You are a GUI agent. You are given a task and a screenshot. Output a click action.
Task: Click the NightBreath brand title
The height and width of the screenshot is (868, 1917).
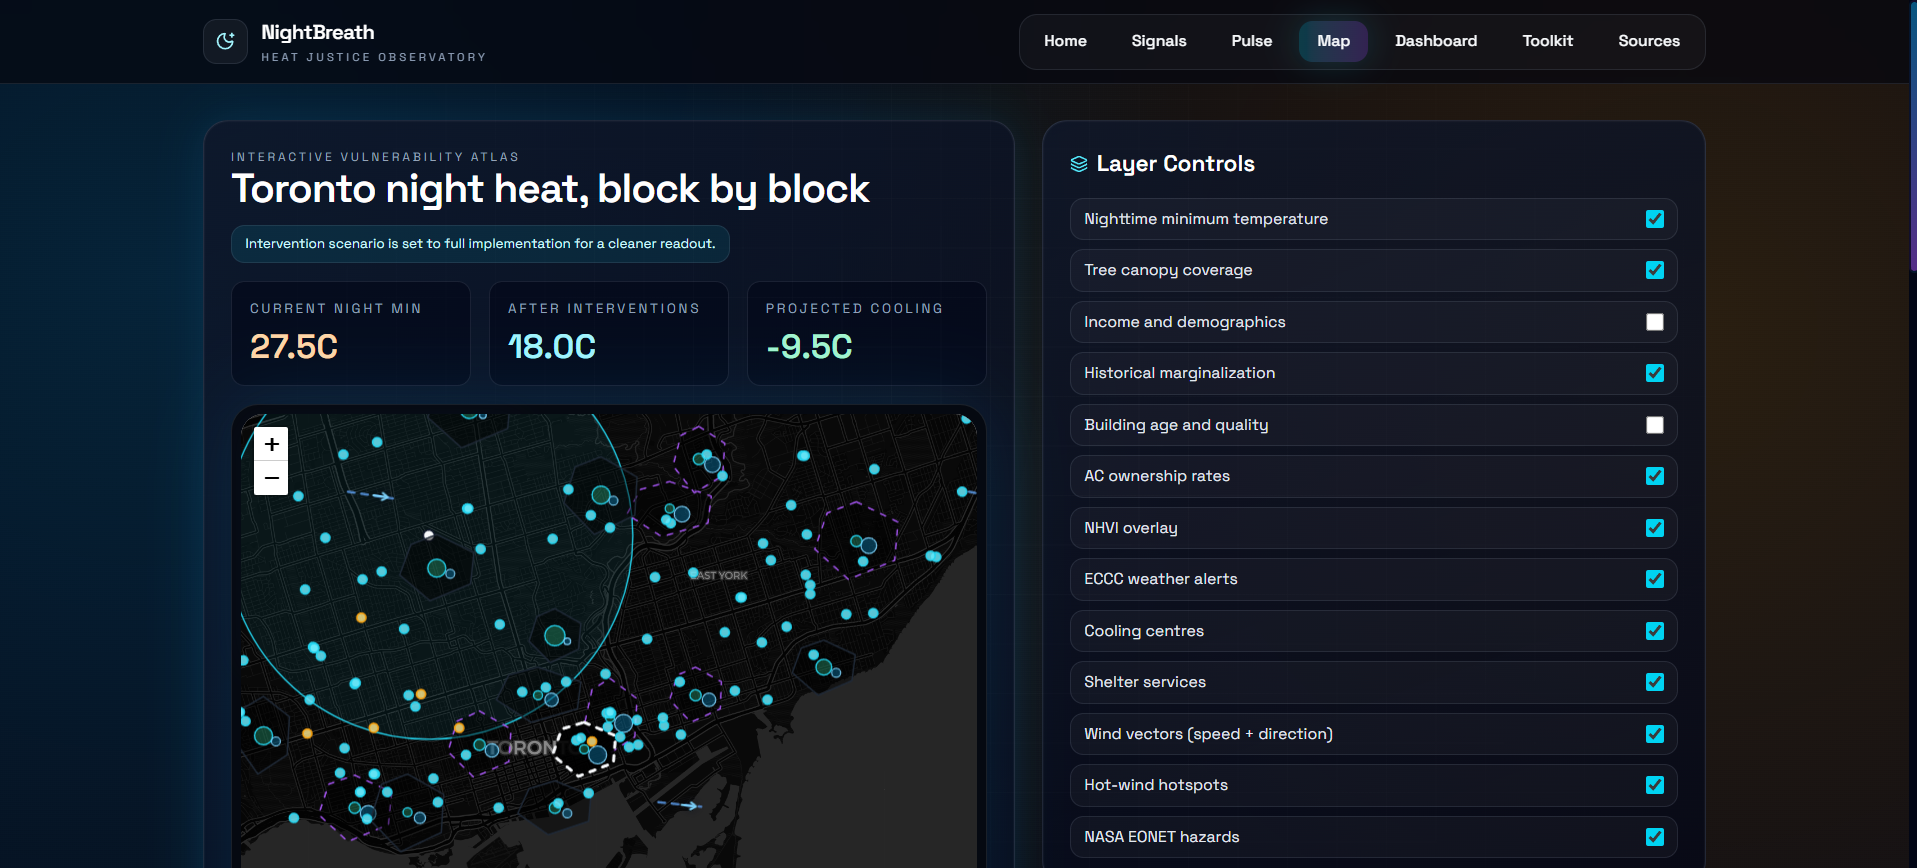coord(318,32)
